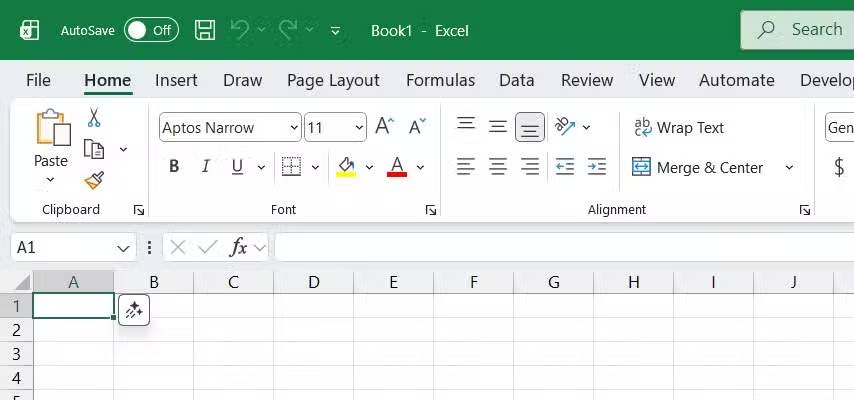
Task: Apply Center horizontal alignment
Action: point(498,167)
